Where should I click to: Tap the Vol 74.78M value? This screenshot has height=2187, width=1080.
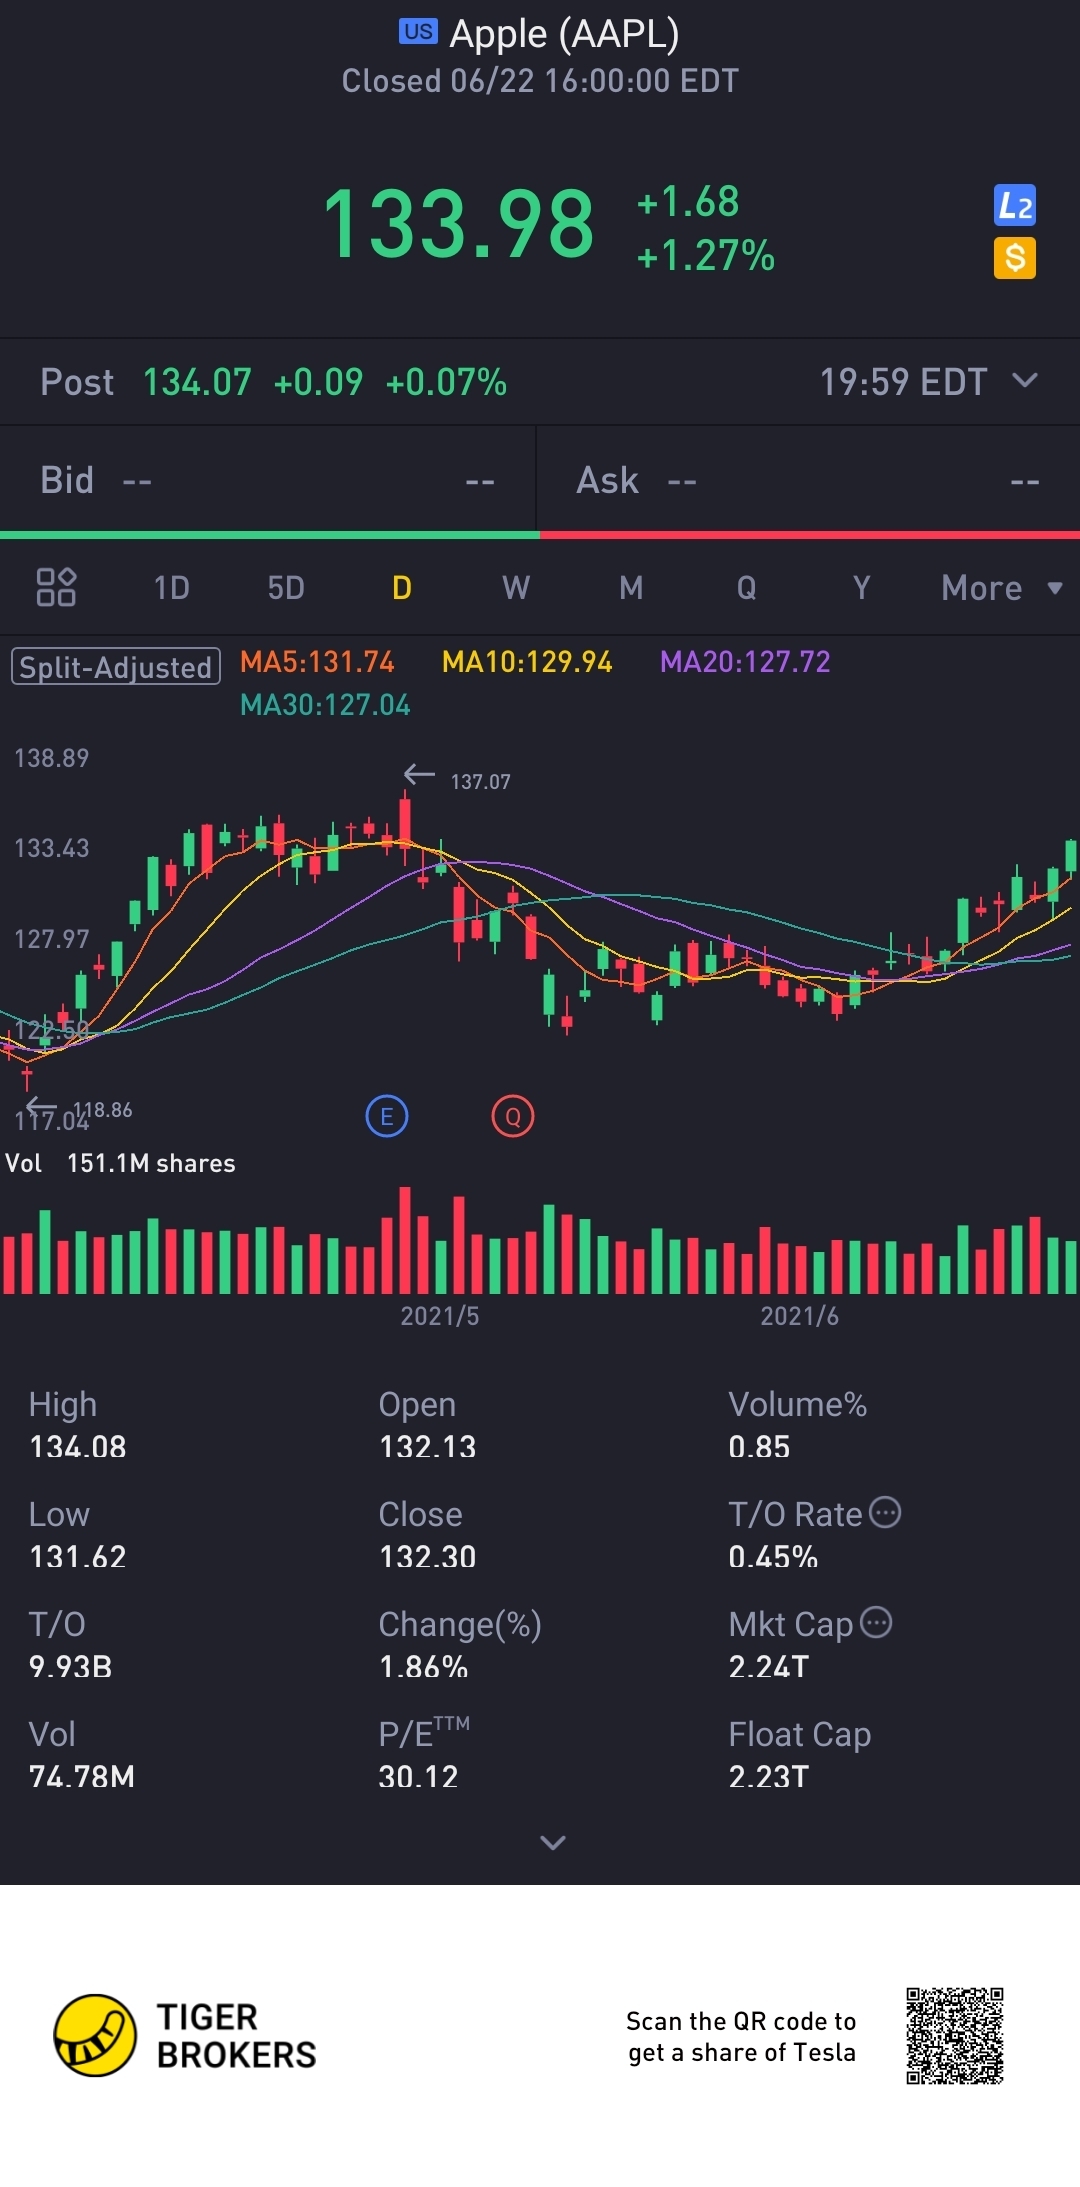click(82, 1777)
